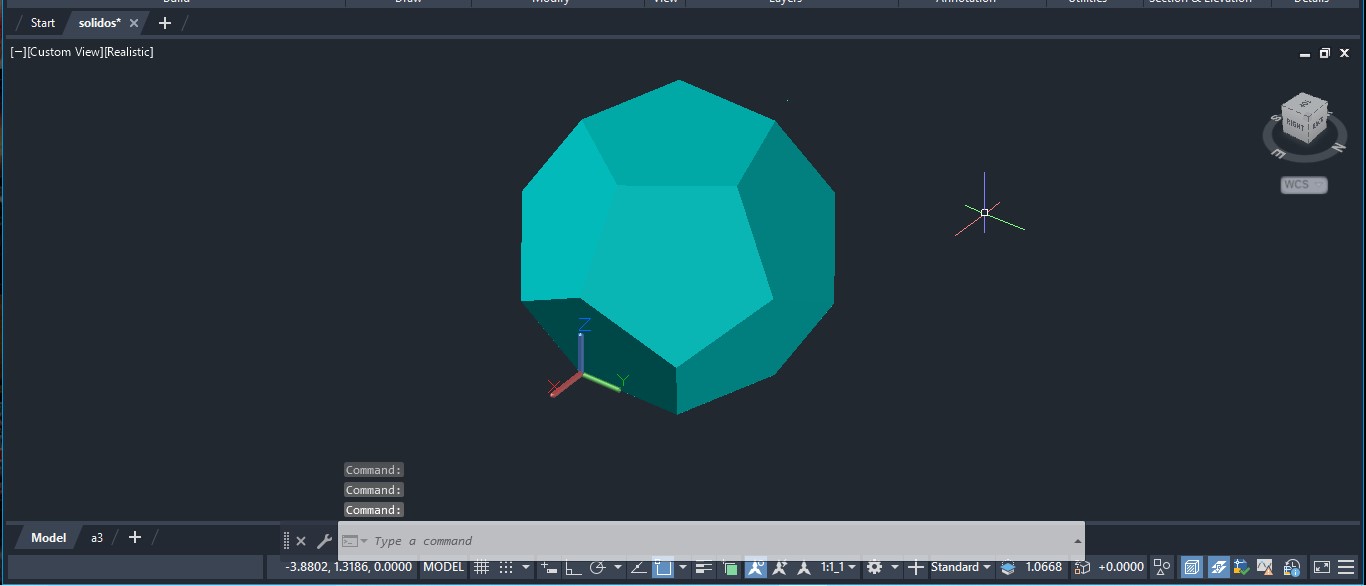
Task: Click the annotation scale sync icon
Action: coord(803,567)
